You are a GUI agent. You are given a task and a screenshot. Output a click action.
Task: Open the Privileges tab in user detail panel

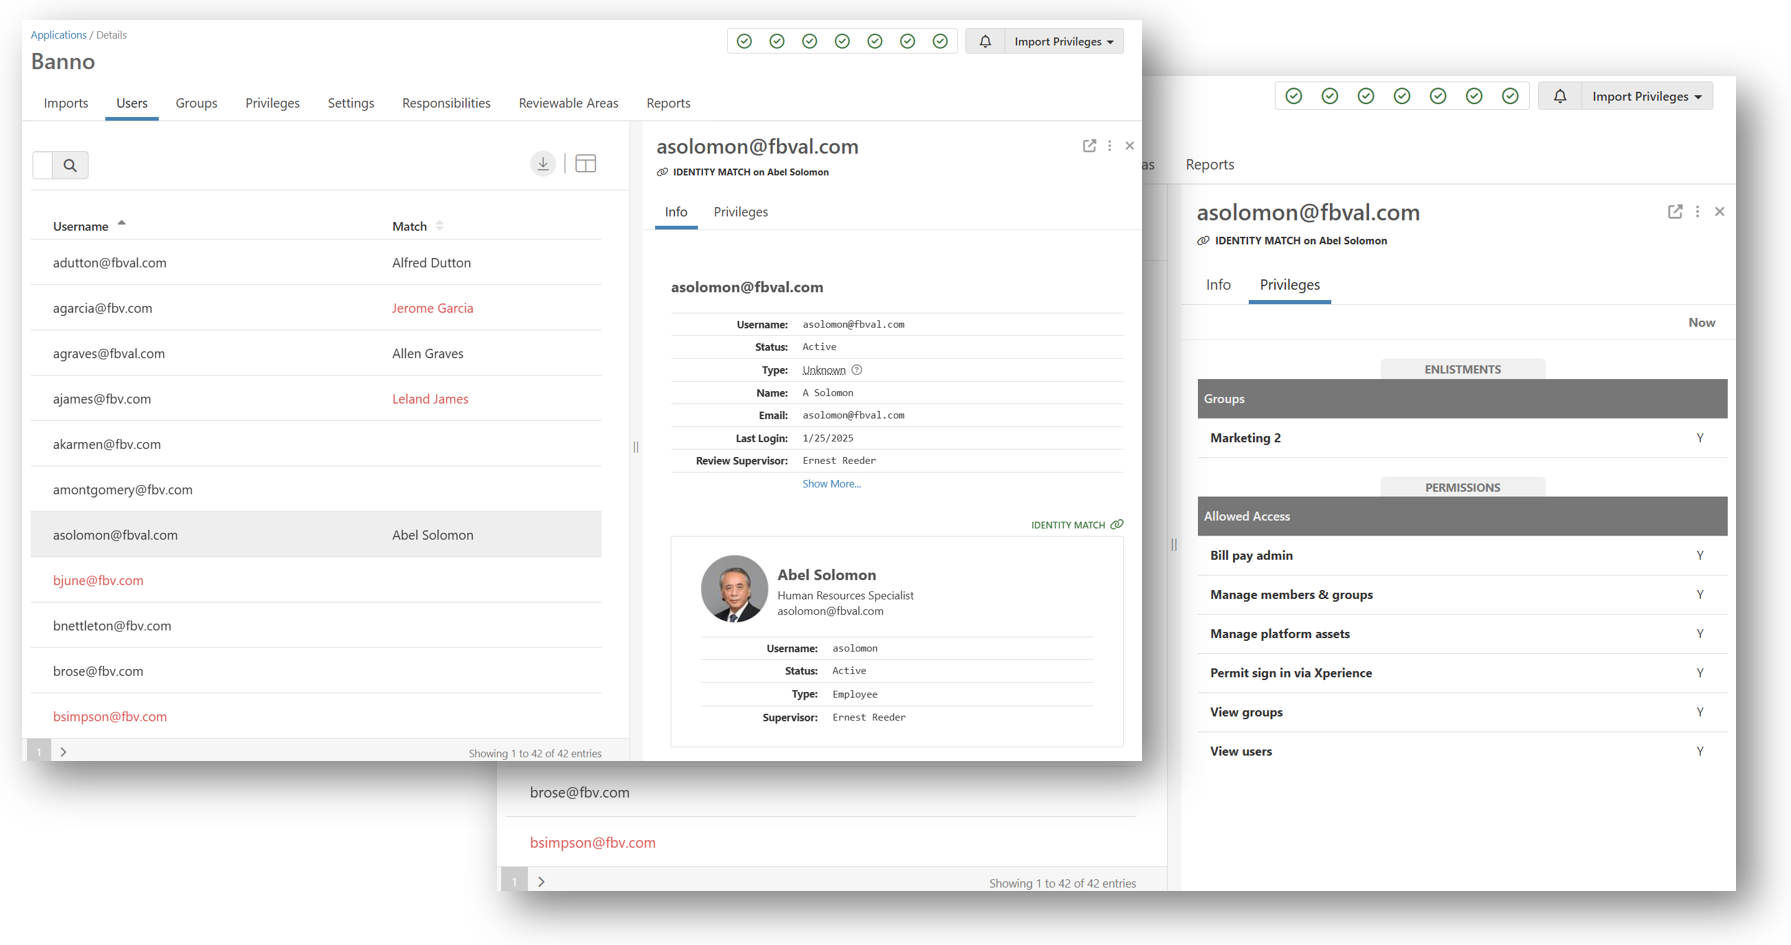(x=740, y=212)
